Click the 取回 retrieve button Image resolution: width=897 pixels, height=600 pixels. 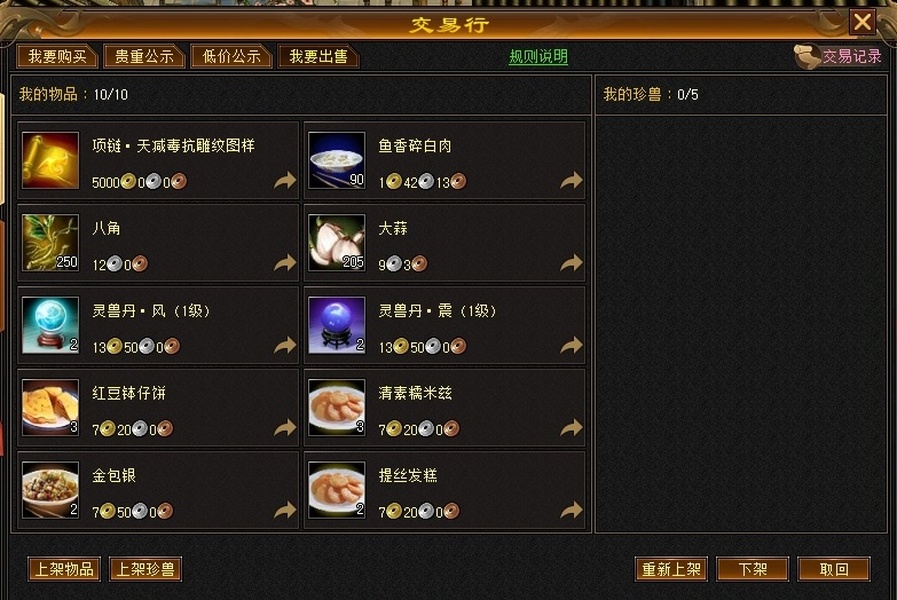pyautogui.click(x=834, y=569)
